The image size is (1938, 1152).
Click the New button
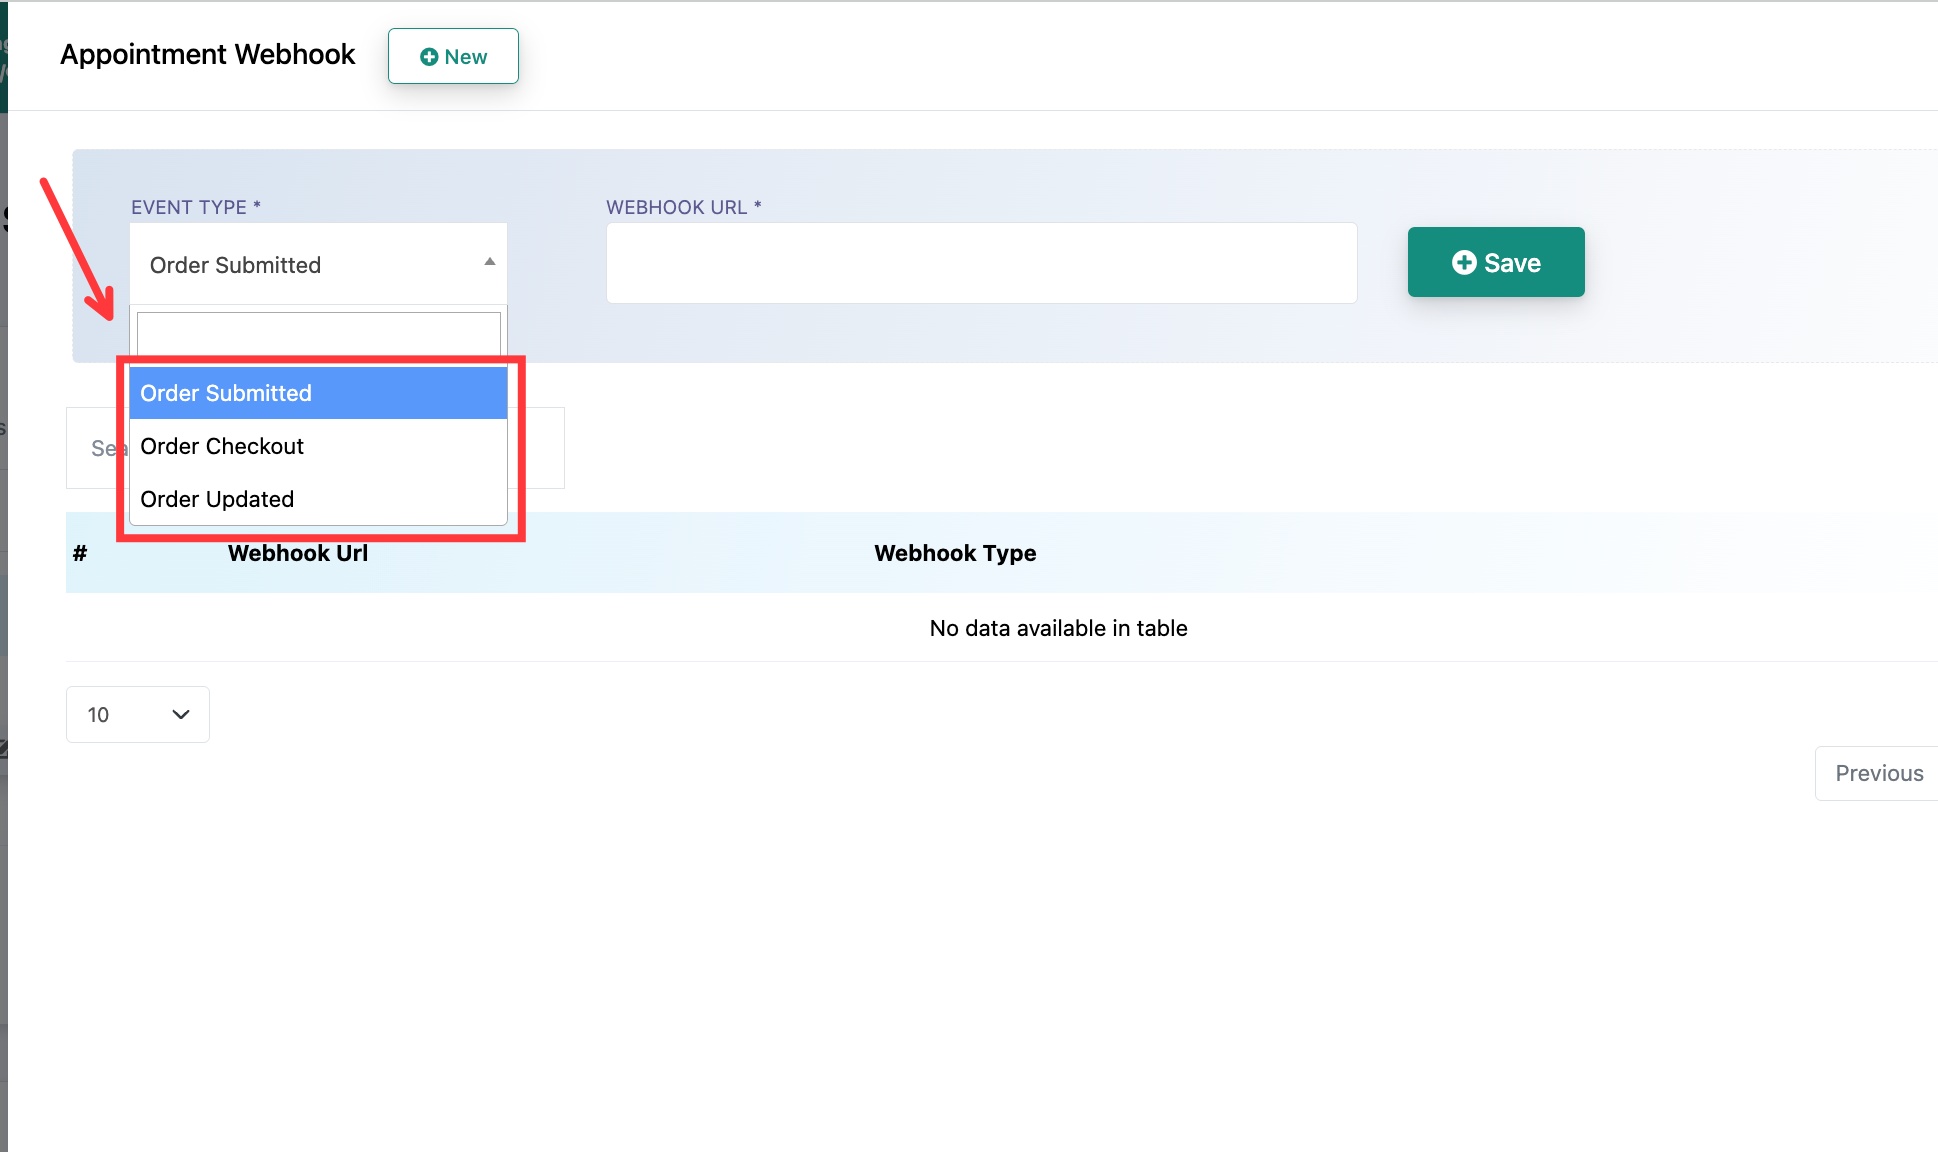(453, 56)
